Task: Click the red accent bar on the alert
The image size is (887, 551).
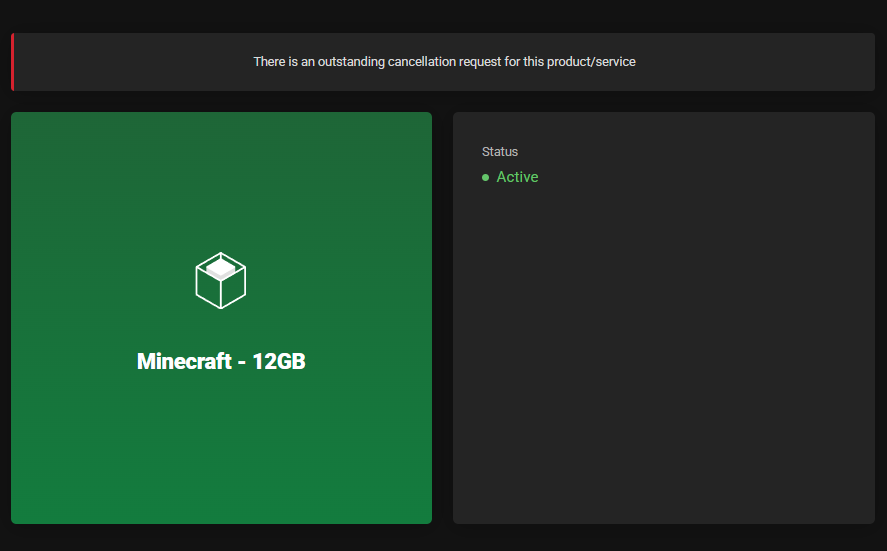Action: tap(13, 62)
